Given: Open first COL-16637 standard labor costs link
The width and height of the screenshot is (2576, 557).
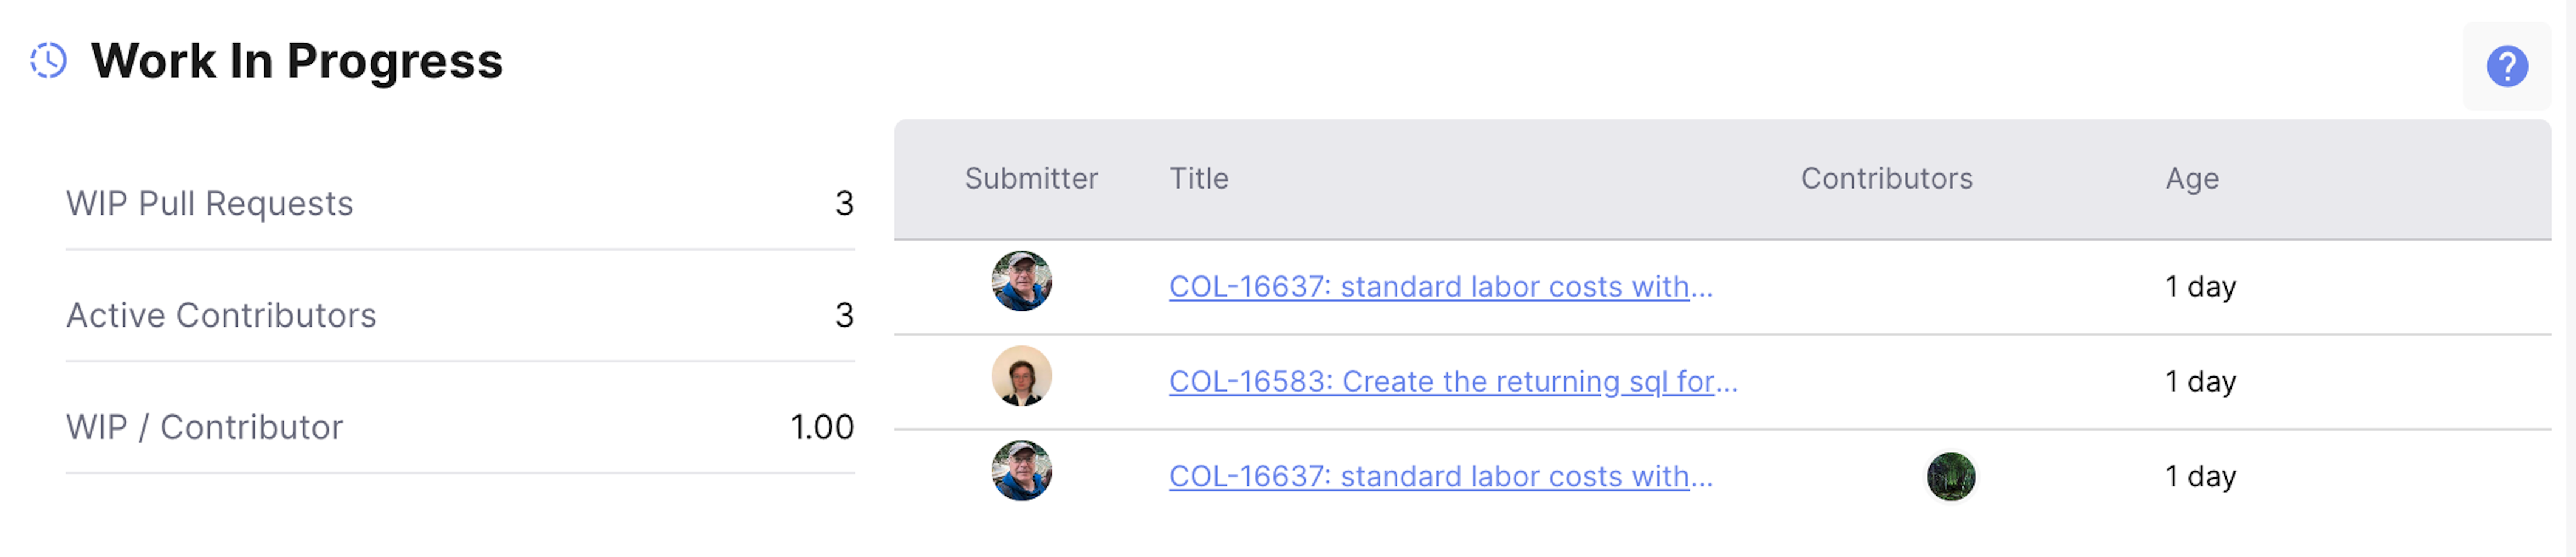Looking at the screenshot, I should coord(1440,287).
